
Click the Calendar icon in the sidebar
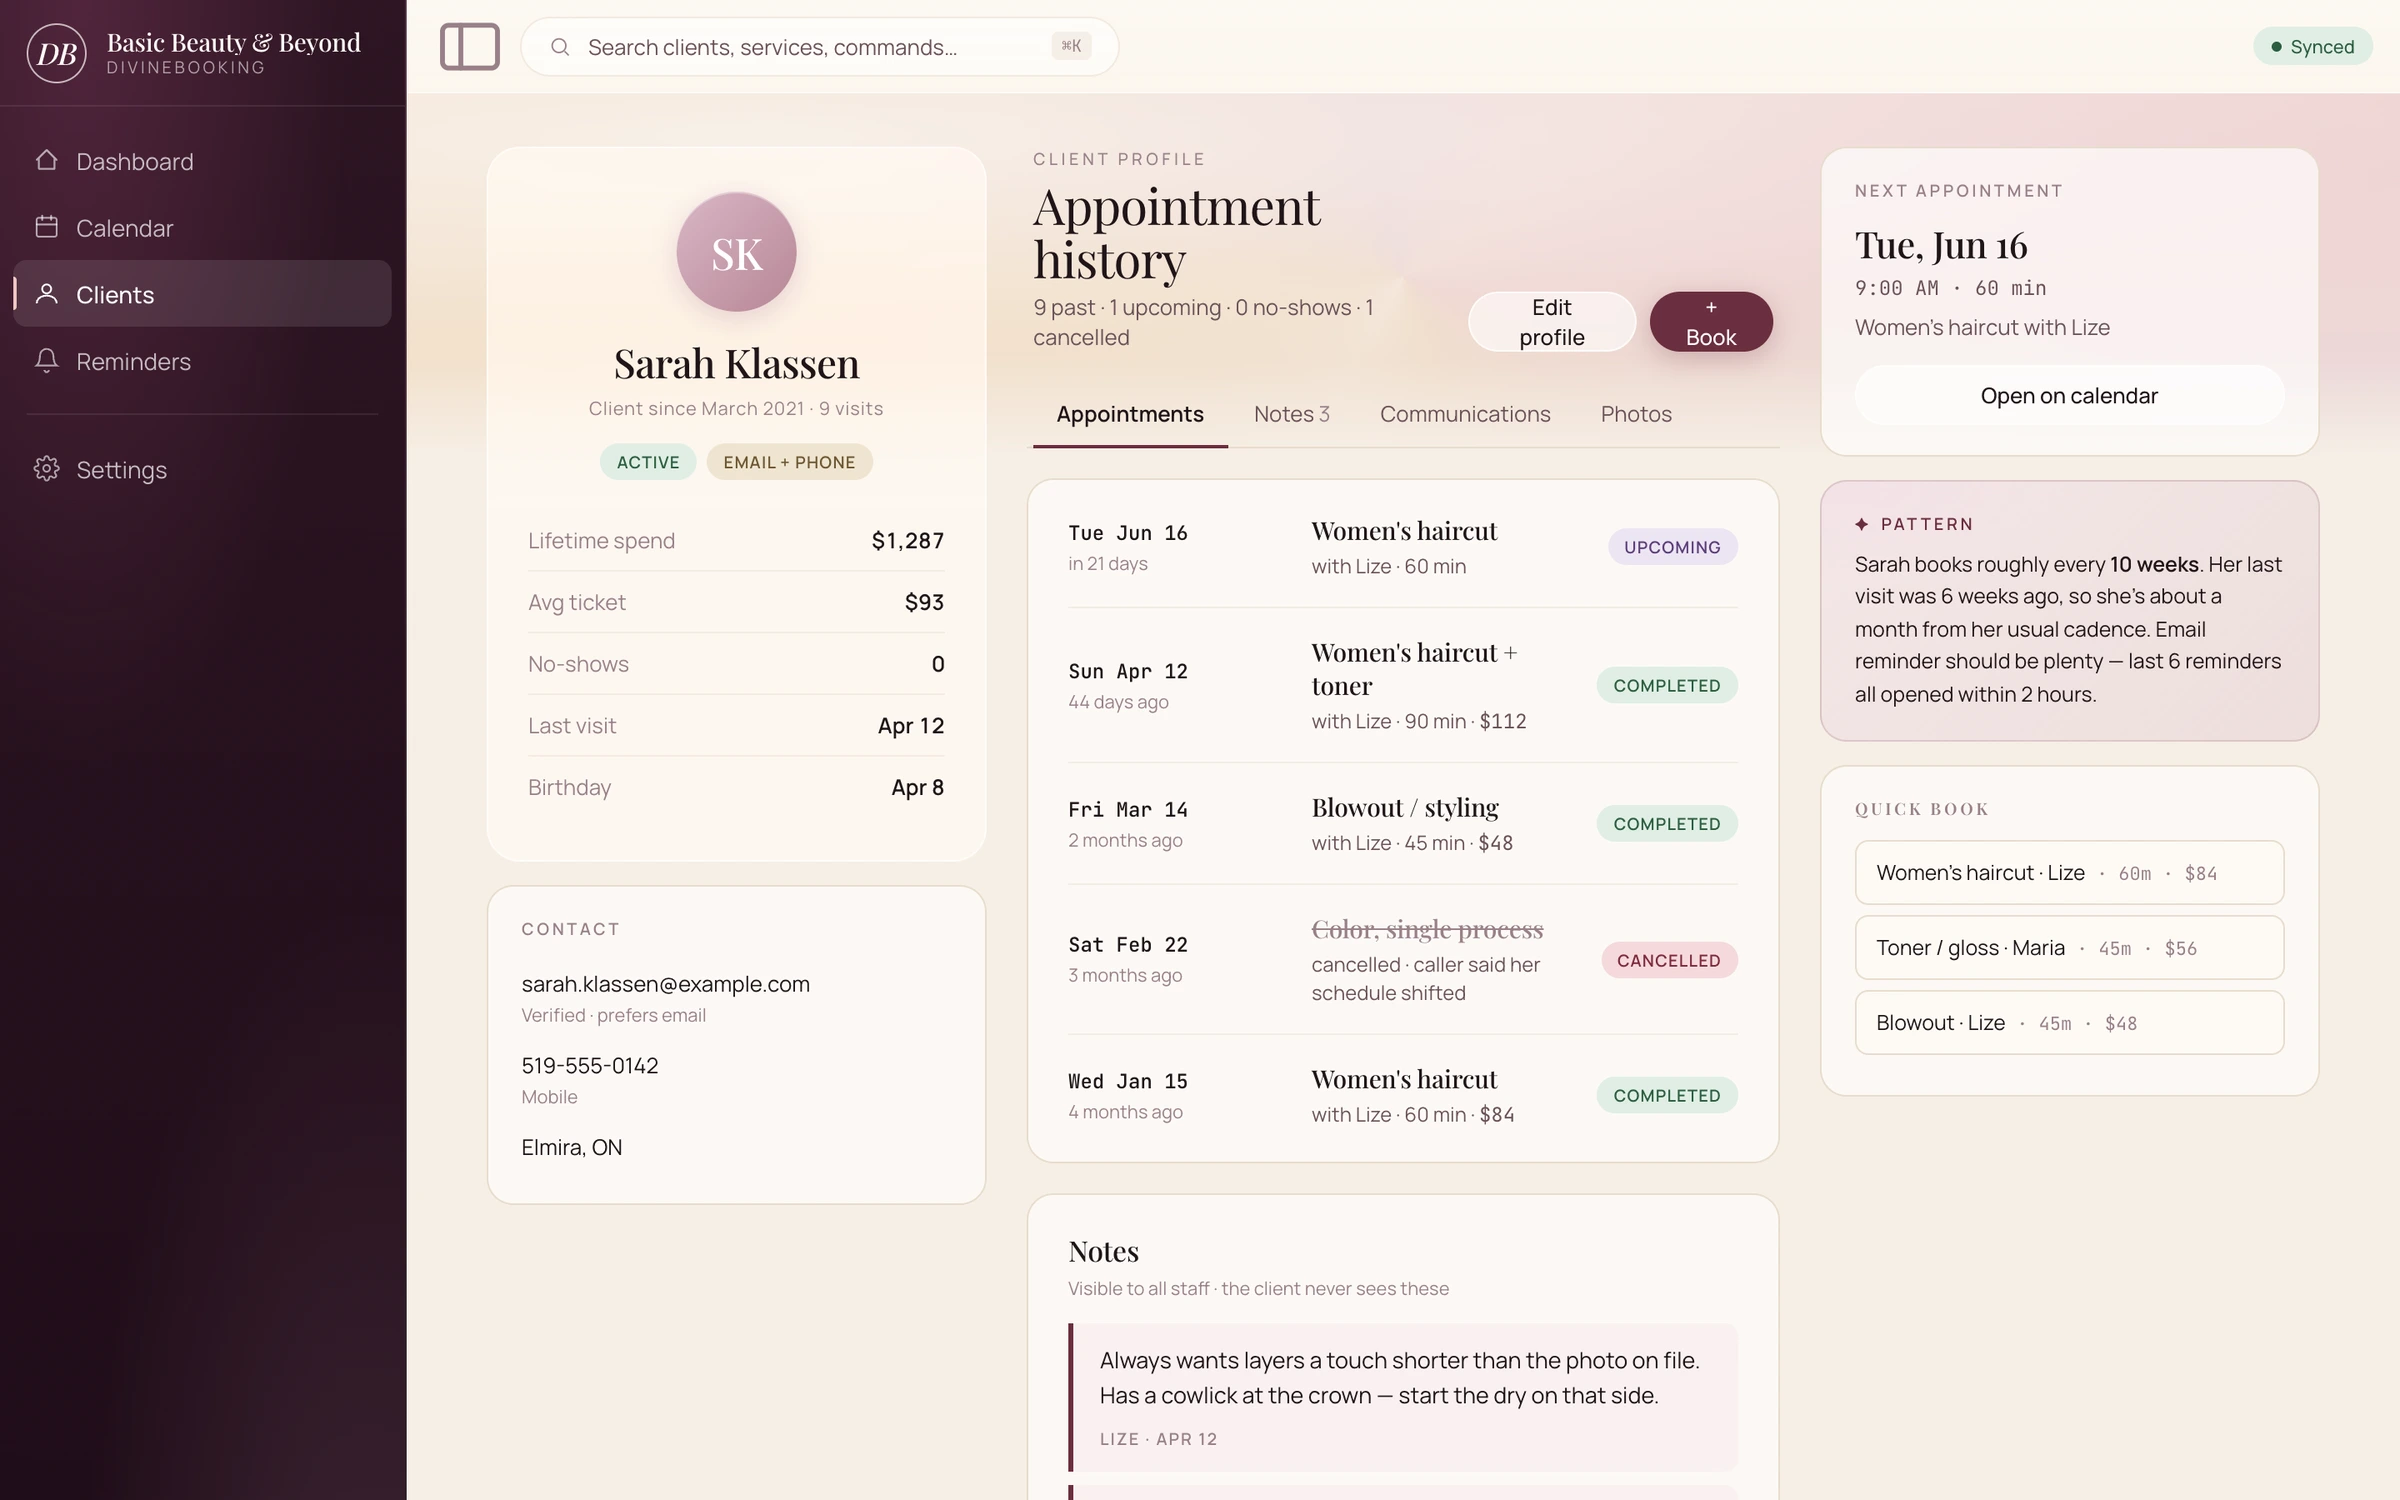click(46, 227)
